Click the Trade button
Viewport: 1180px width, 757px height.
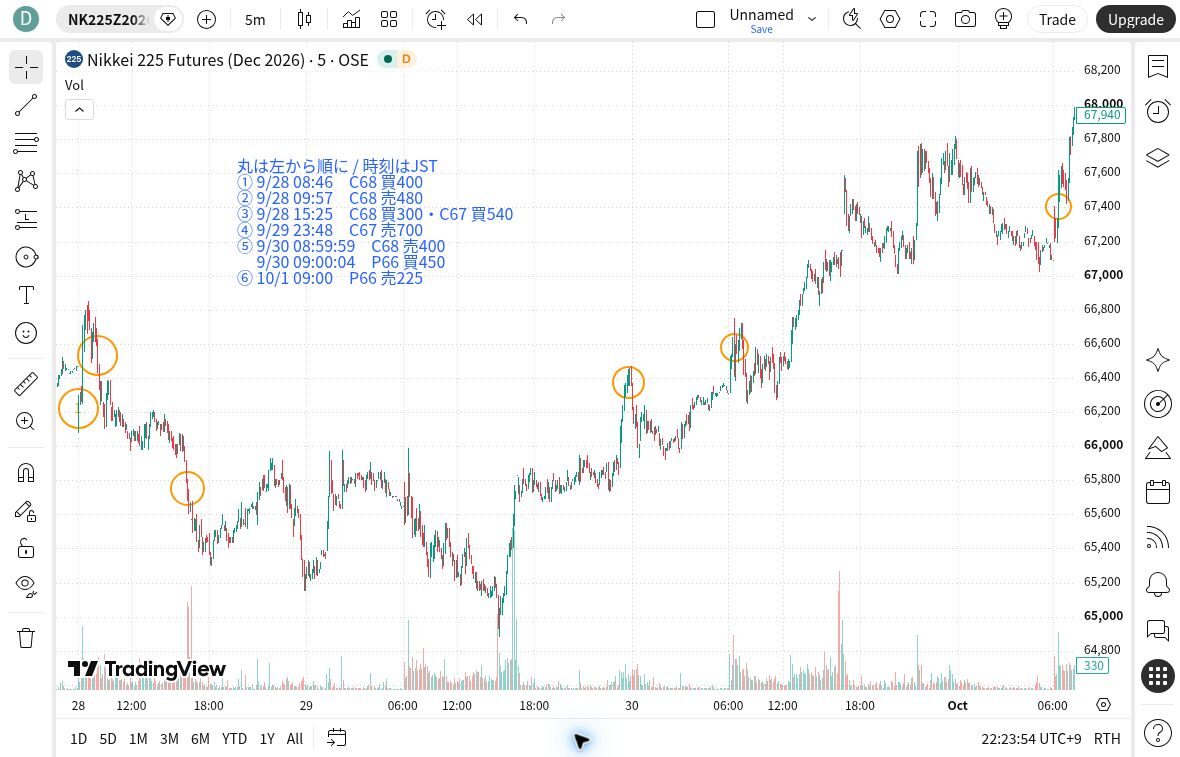(x=1057, y=20)
